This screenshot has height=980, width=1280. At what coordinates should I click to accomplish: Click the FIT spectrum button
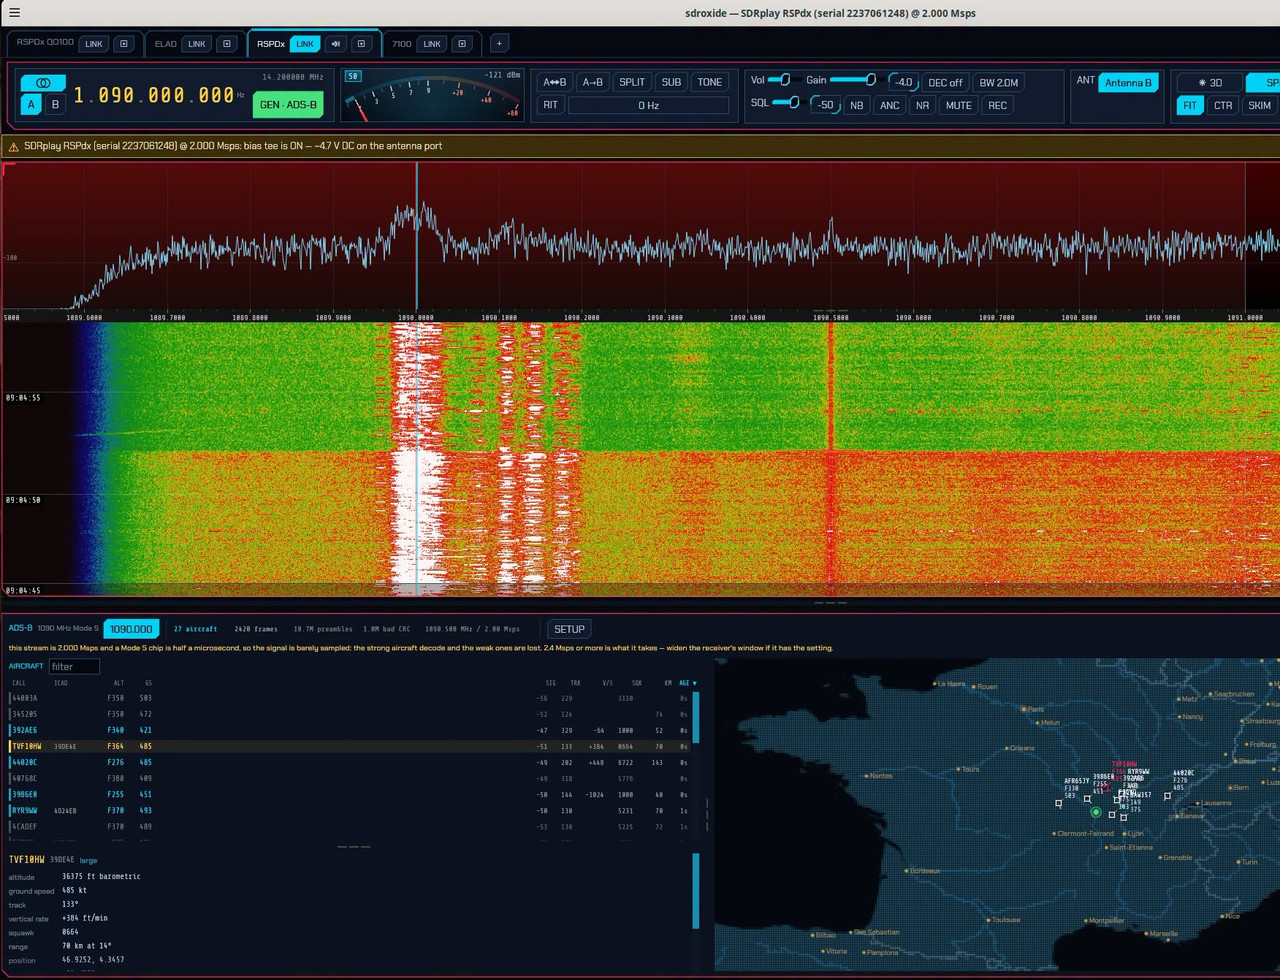pyautogui.click(x=1190, y=105)
